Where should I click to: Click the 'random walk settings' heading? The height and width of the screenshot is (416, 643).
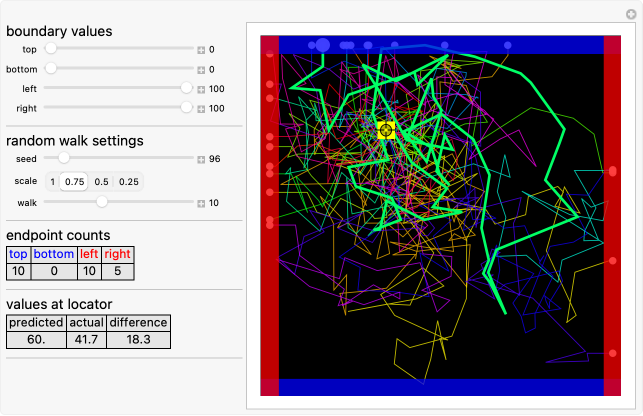pyautogui.click(x=75, y=141)
